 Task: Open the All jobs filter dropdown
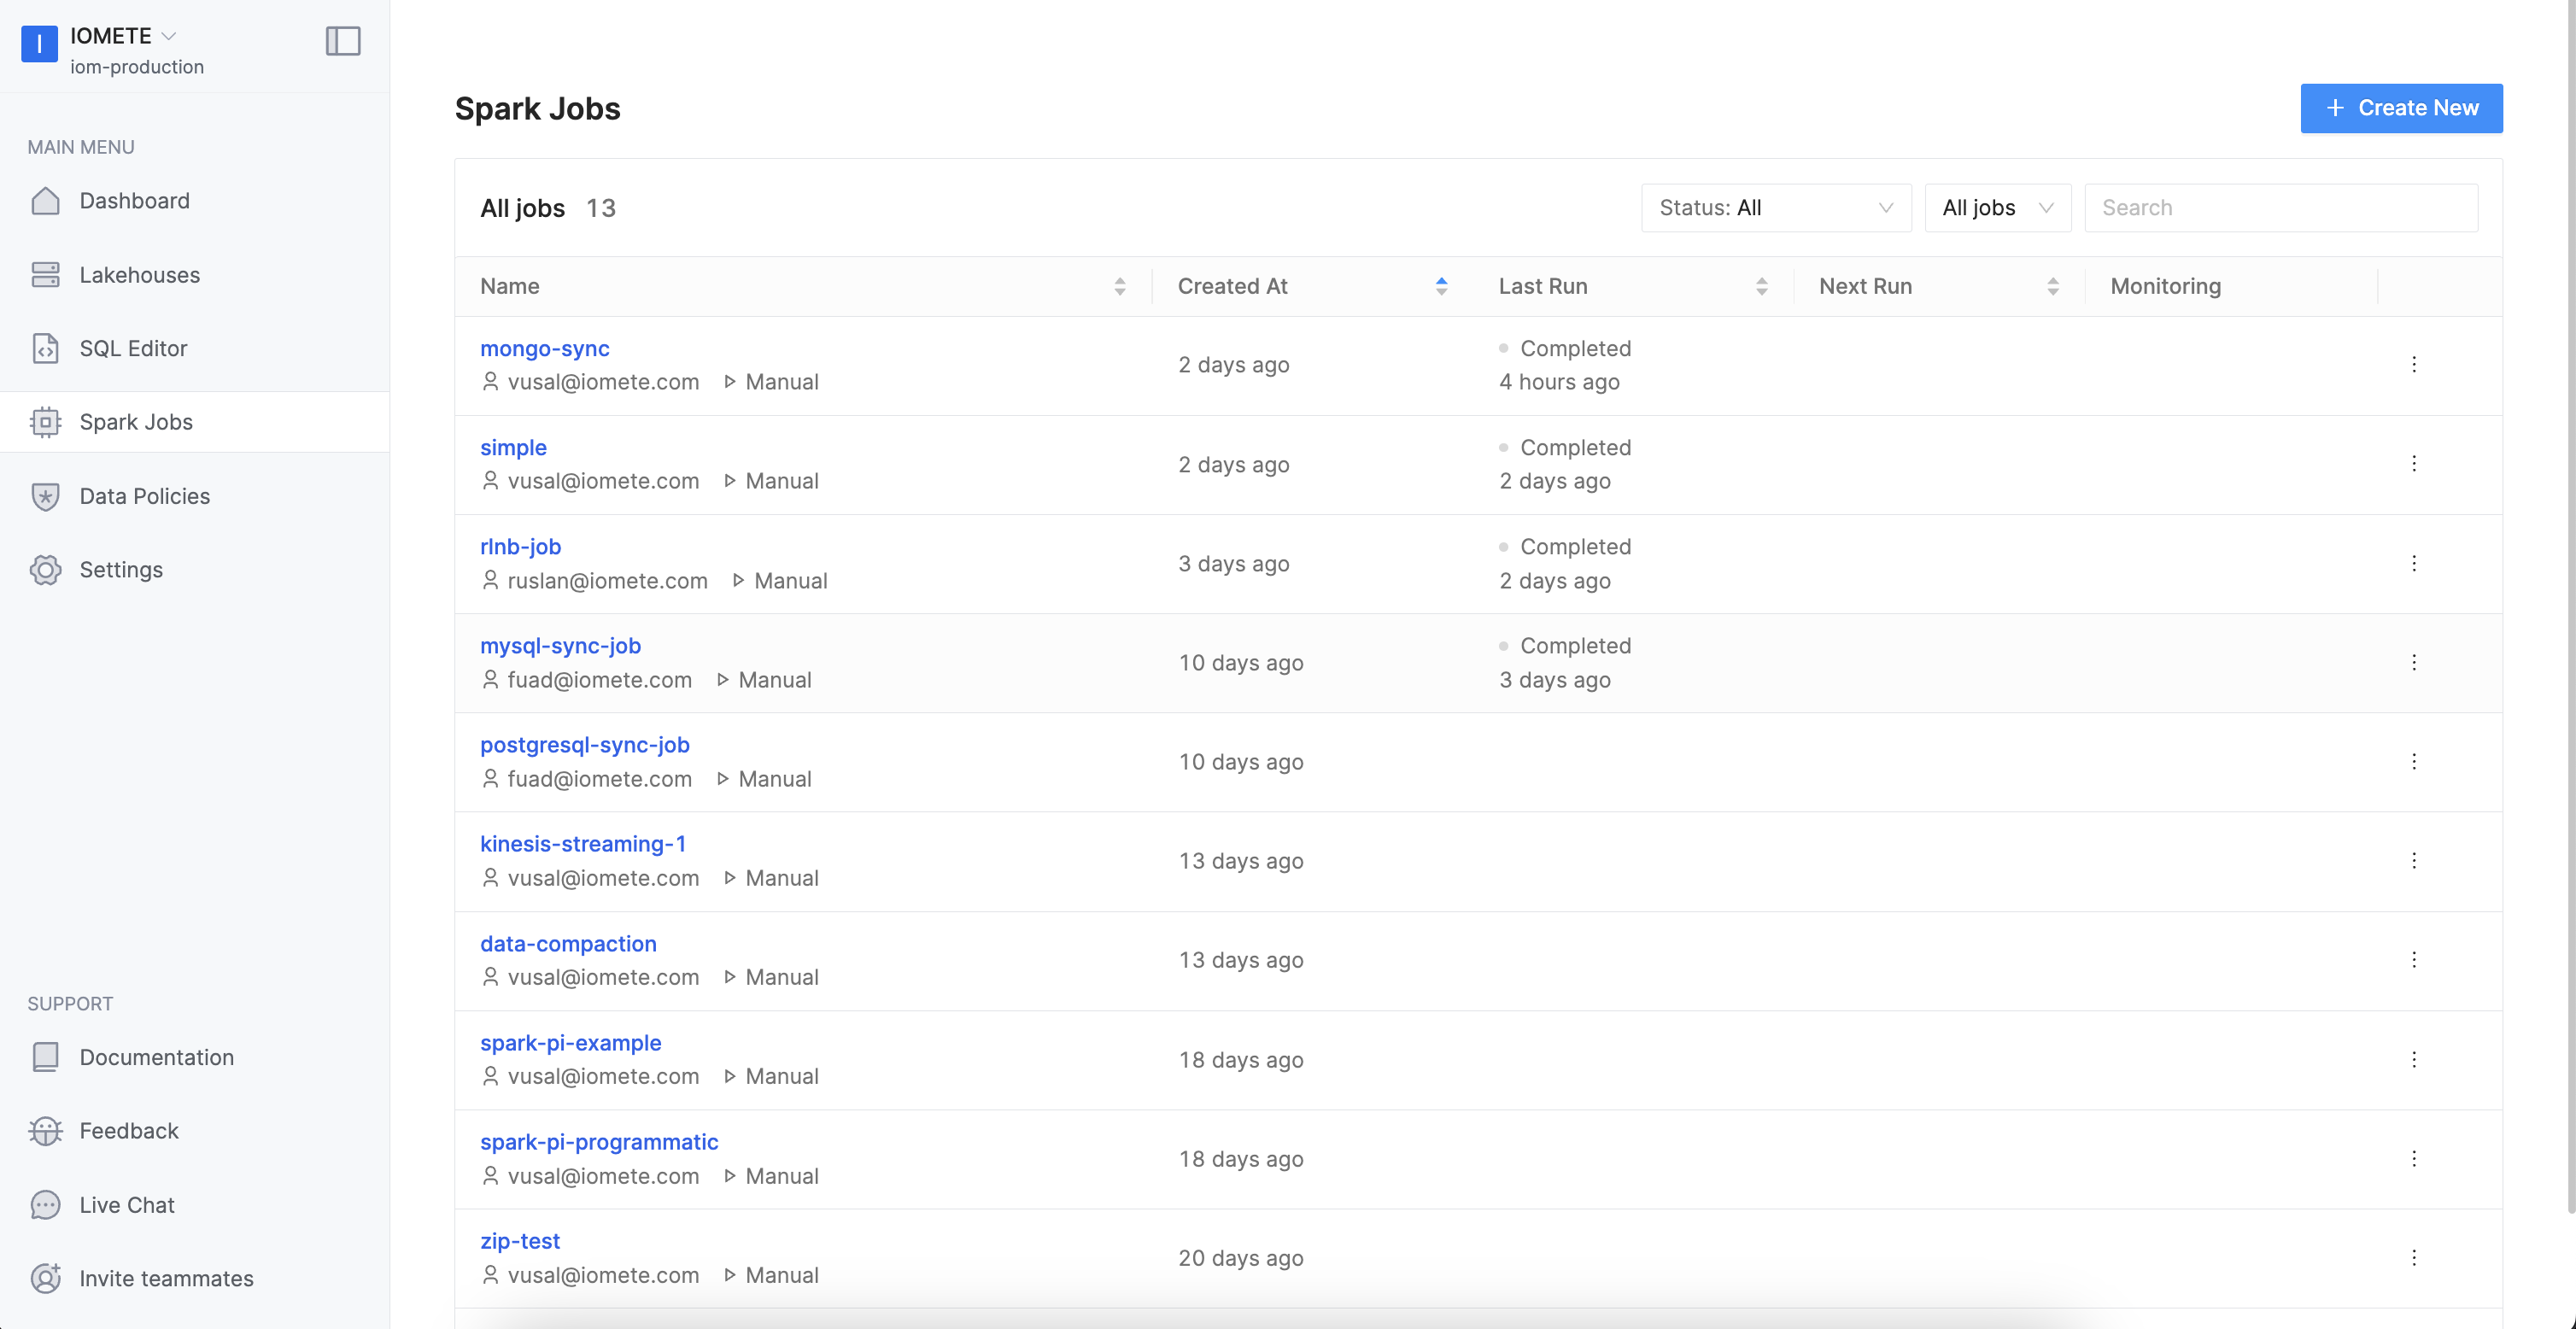pos(1997,208)
